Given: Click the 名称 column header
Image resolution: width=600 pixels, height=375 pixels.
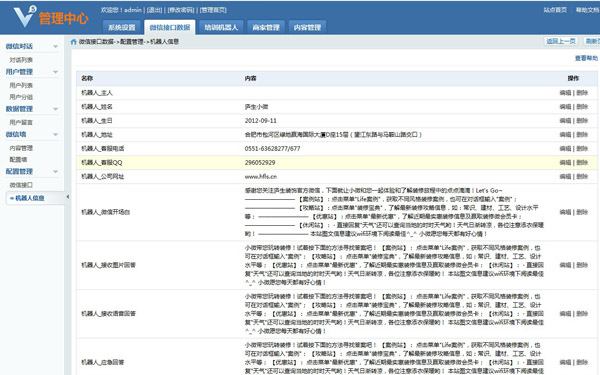Looking at the screenshot, I should click(87, 78).
